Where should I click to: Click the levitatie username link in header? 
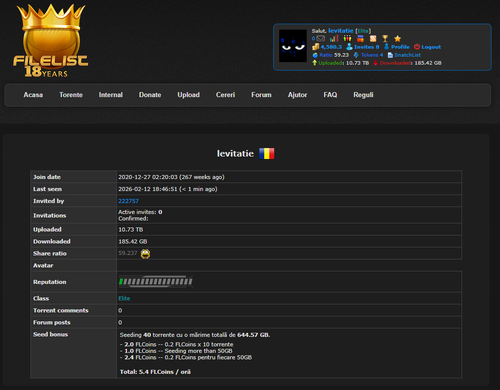click(341, 31)
